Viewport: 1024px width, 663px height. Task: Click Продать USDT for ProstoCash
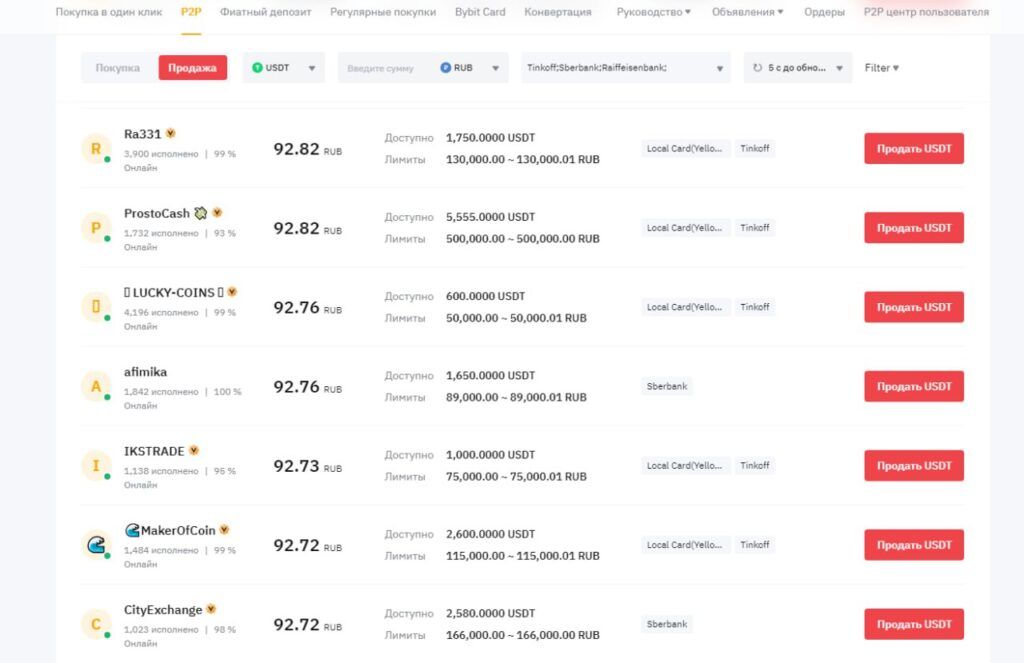(x=914, y=228)
